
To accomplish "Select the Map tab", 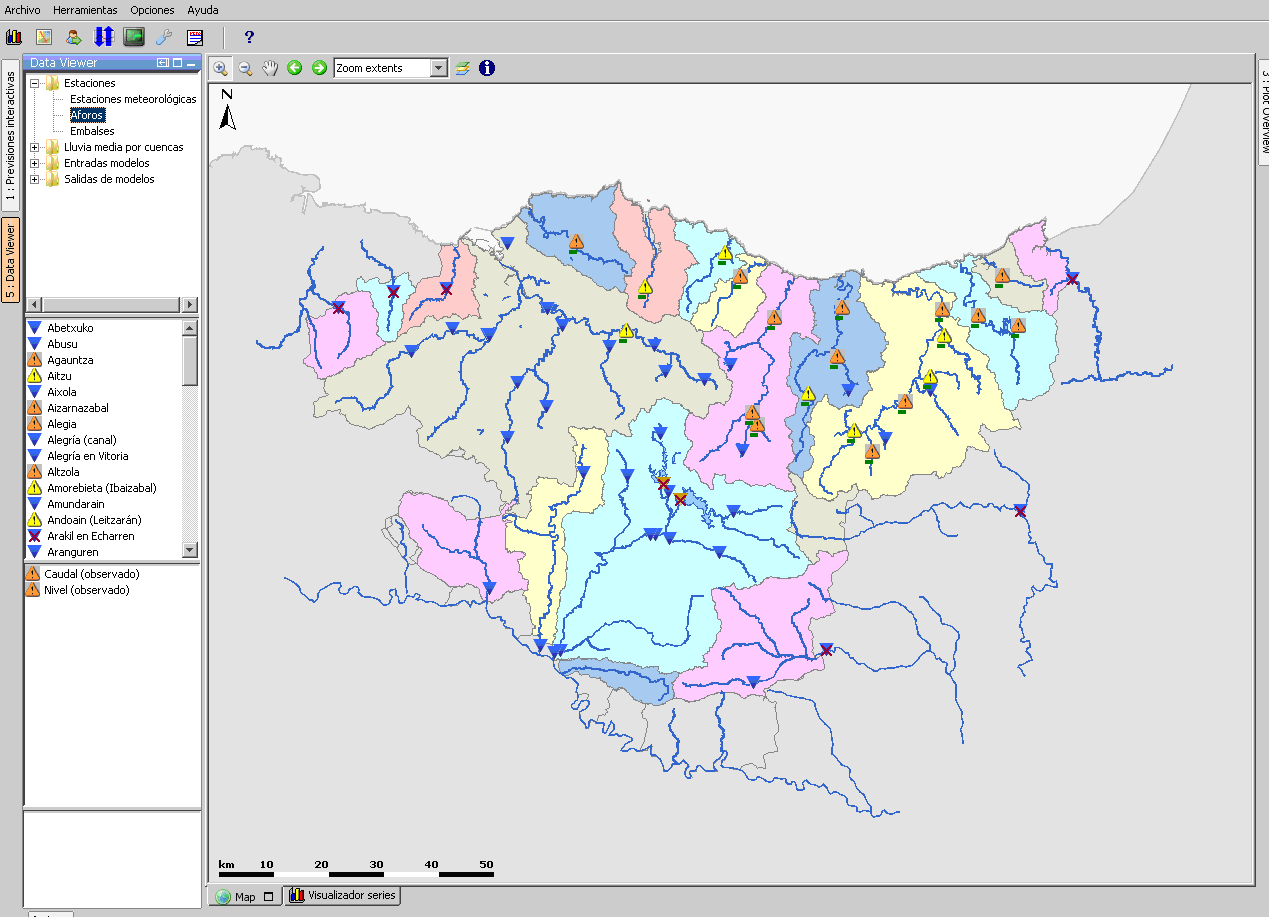I will [x=245, y=897].
